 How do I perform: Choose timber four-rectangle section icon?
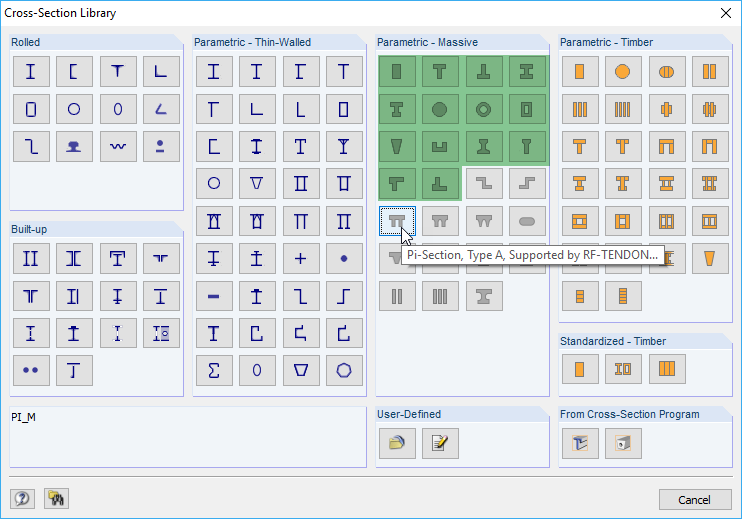point(623,109)
